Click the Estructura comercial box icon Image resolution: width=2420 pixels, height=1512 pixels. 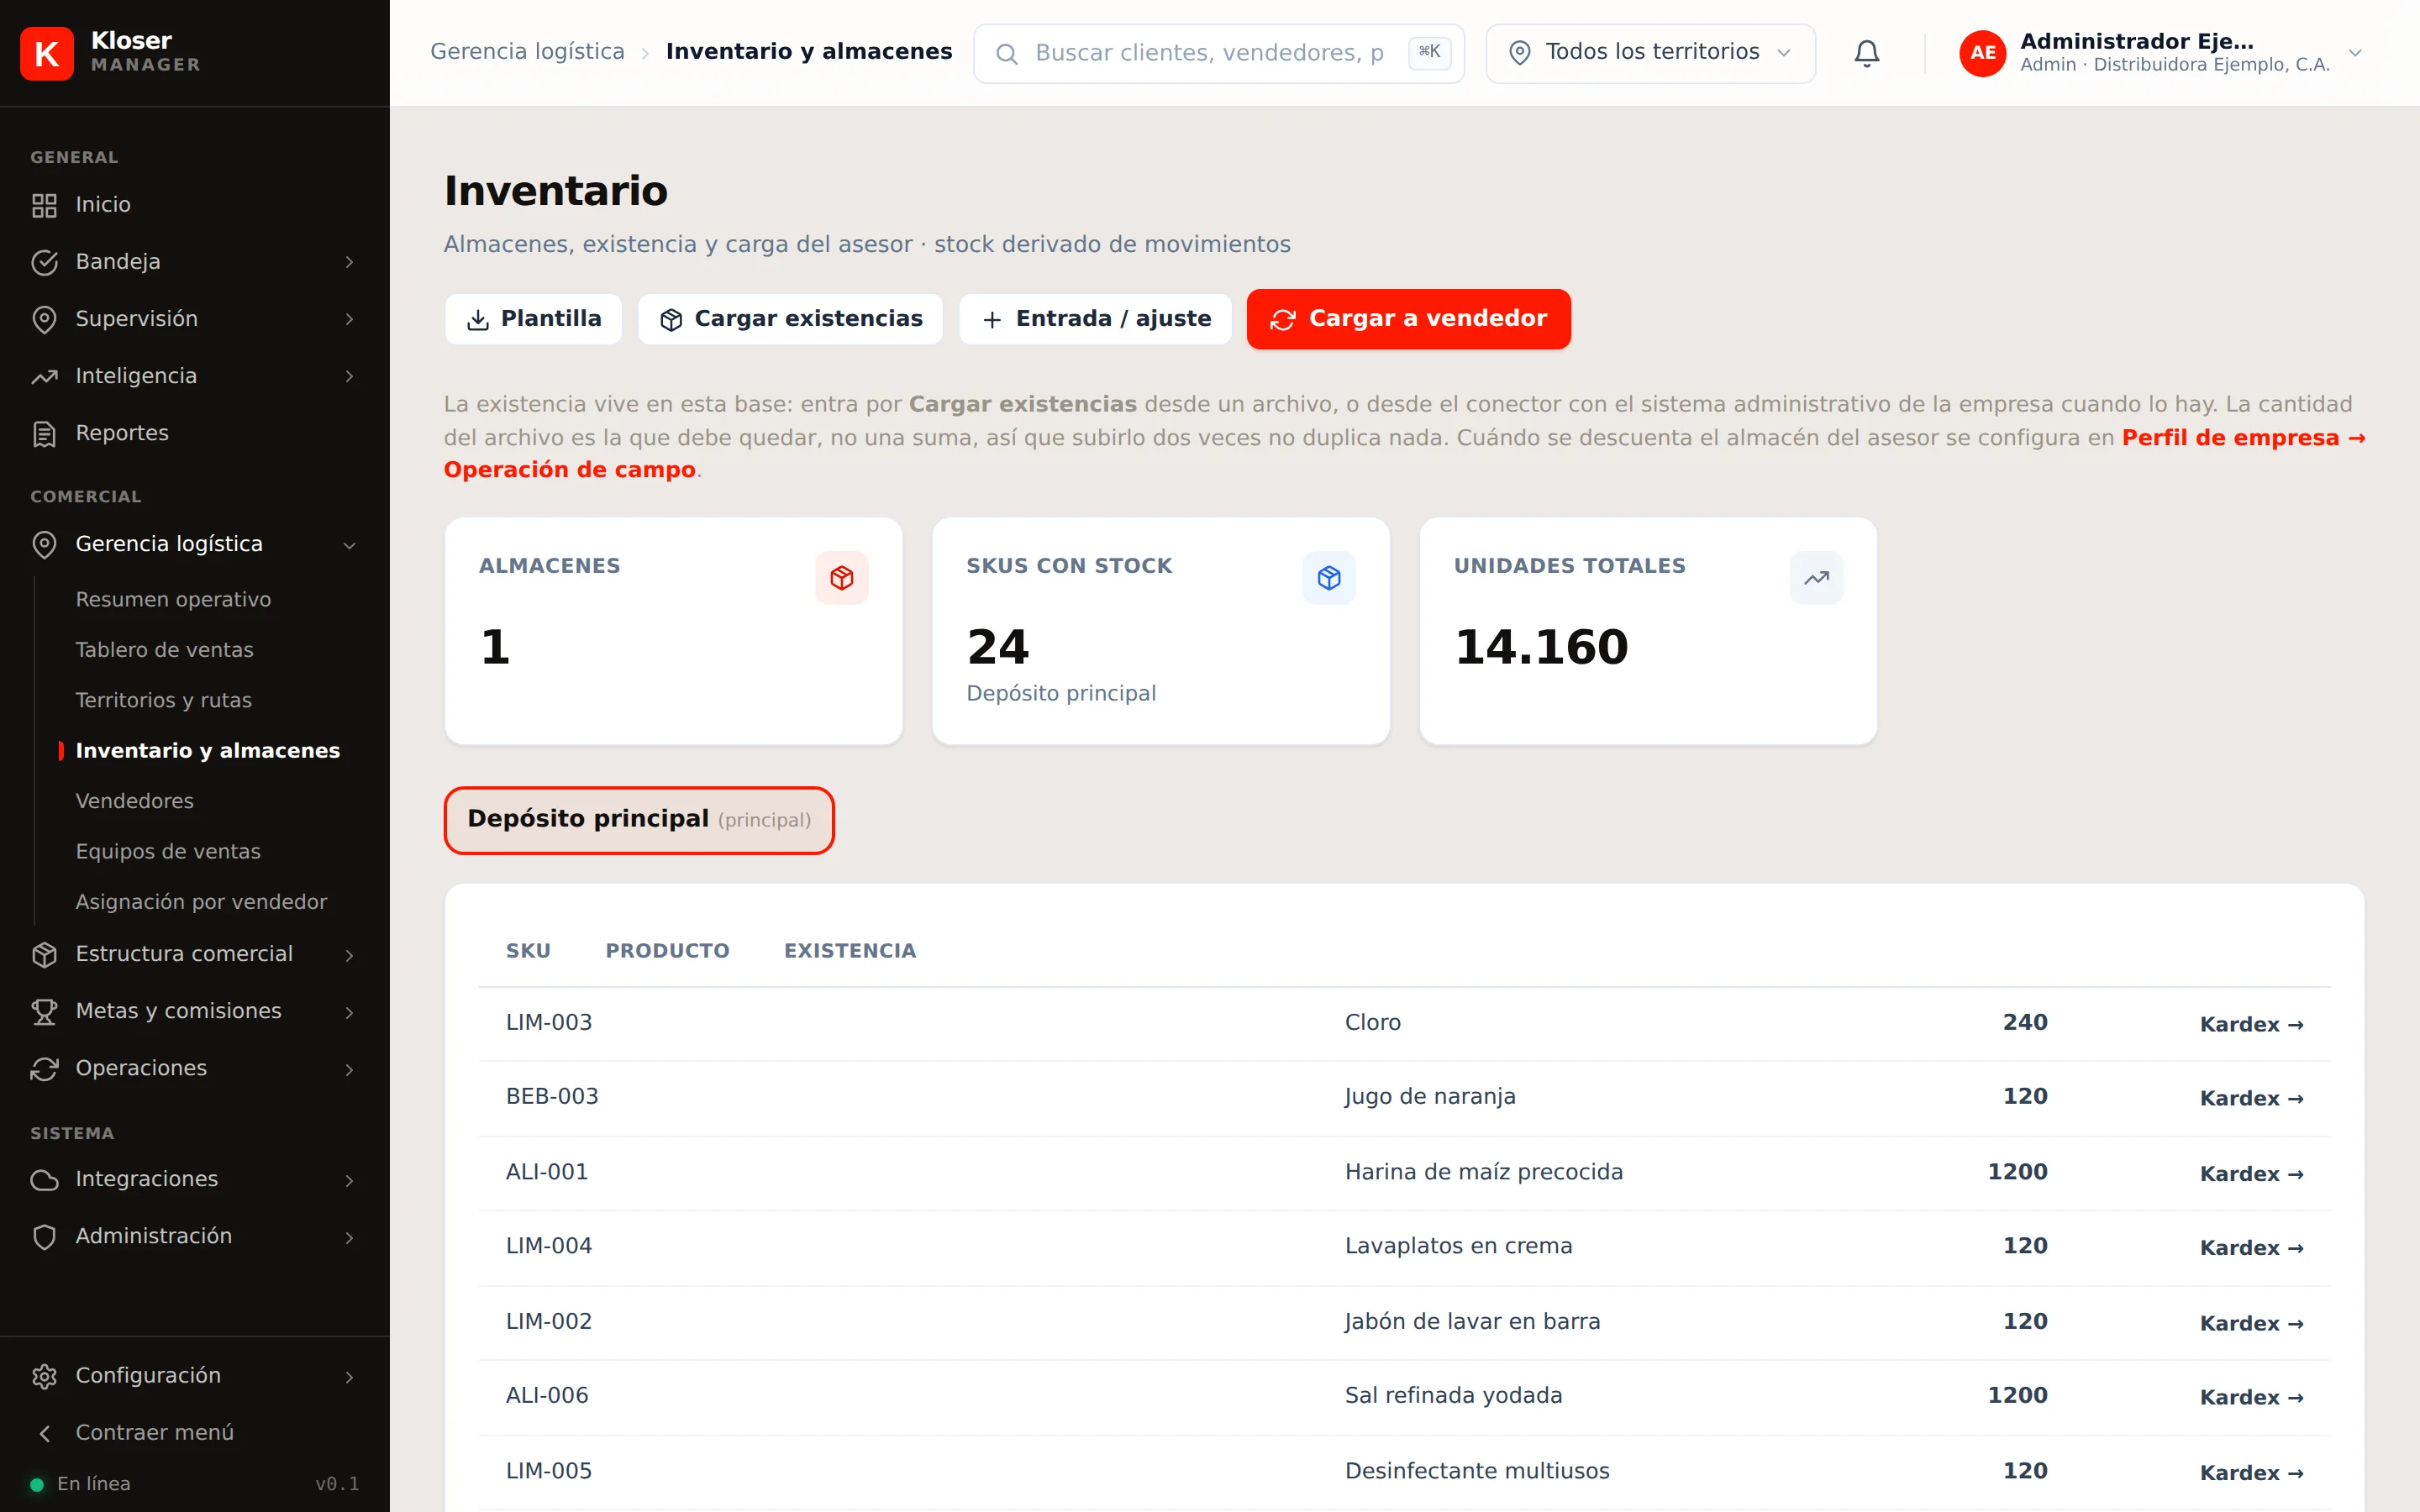coord(44,955)
